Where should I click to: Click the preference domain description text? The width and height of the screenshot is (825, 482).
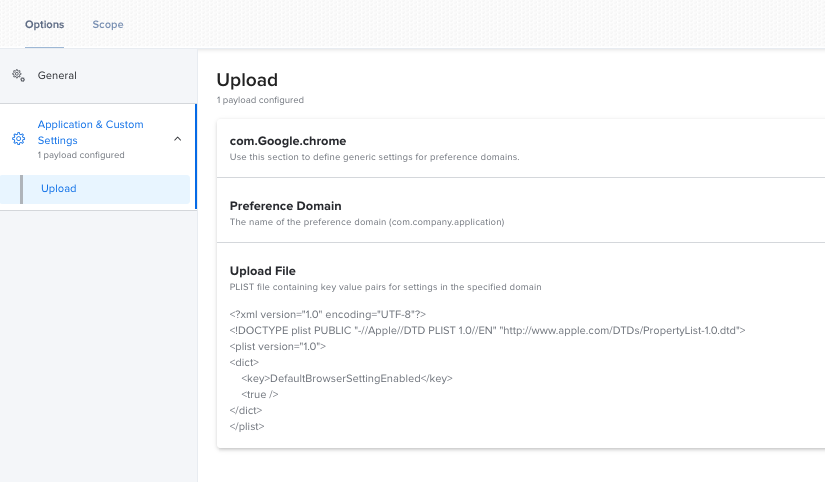click(367, 222)
